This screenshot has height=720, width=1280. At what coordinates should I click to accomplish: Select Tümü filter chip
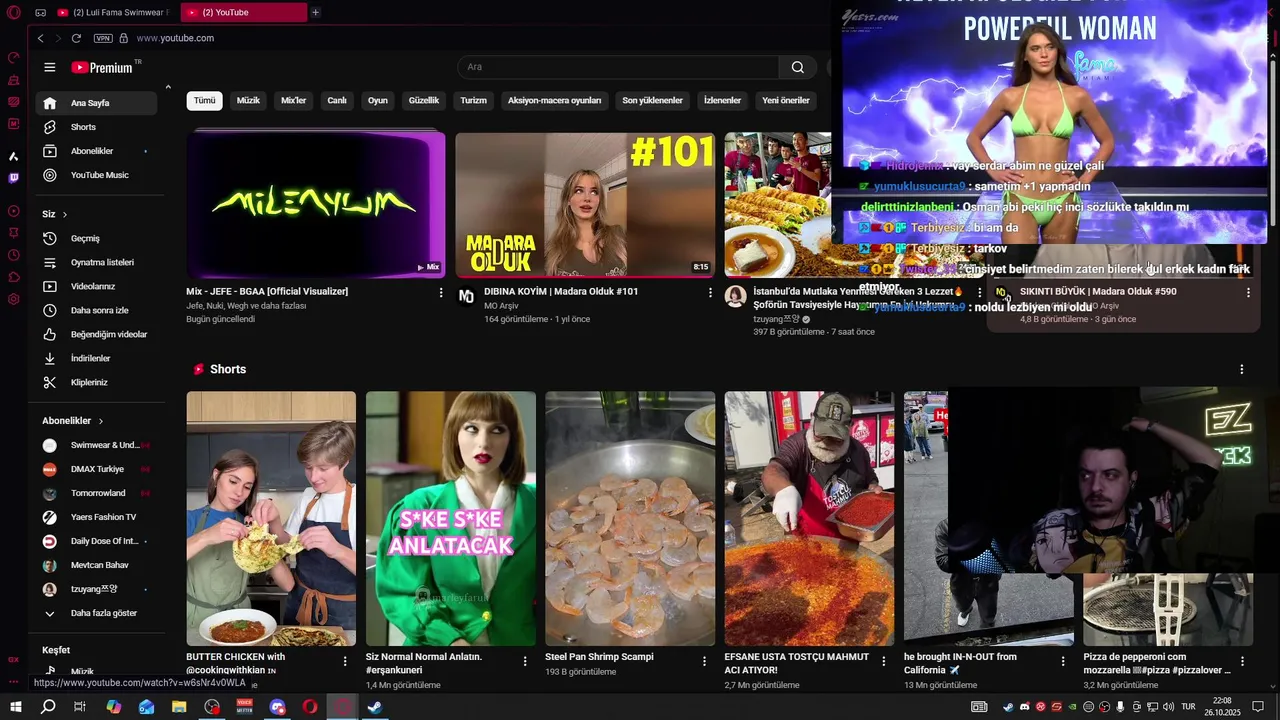tap(204, 100)
